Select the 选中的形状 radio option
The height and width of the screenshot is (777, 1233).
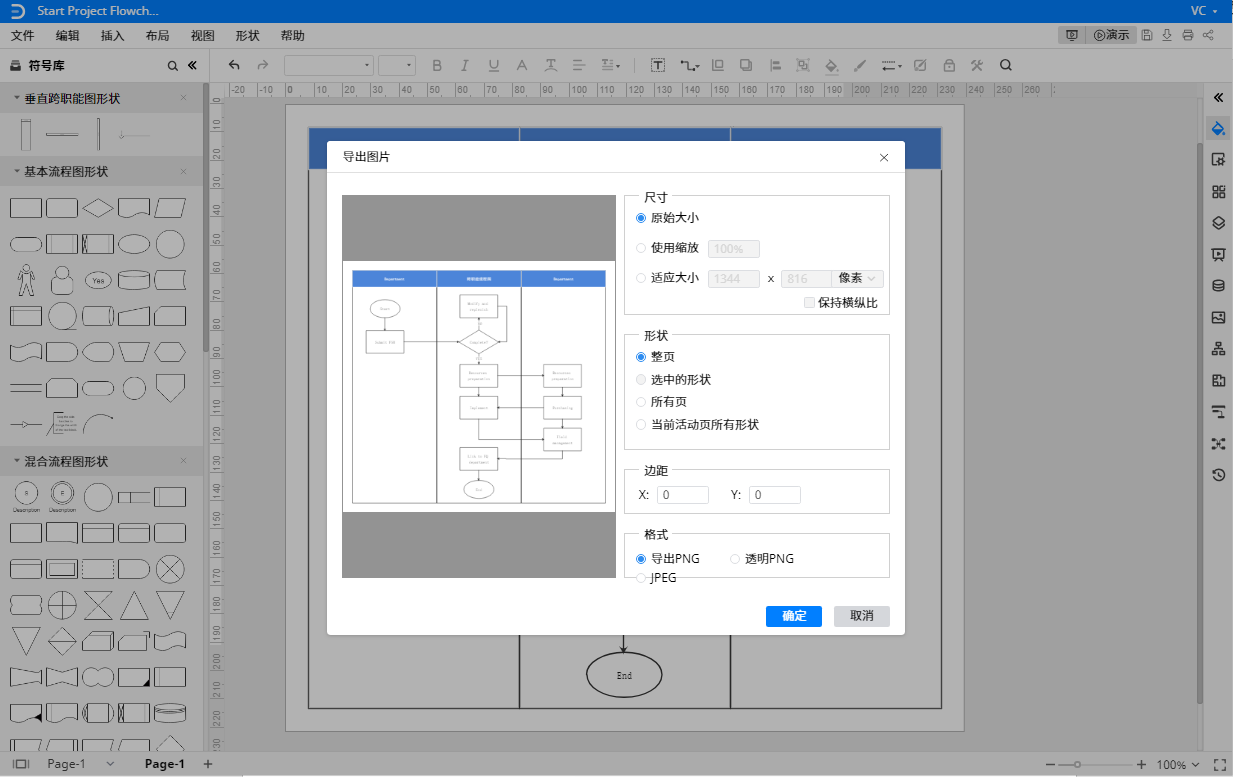click(x=641, y=380)
